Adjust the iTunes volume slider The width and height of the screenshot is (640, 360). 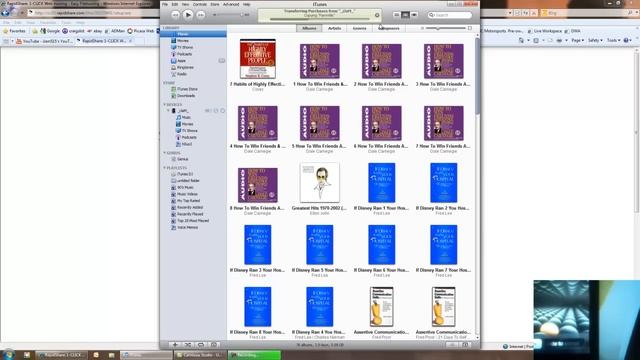tap(231, 15)
